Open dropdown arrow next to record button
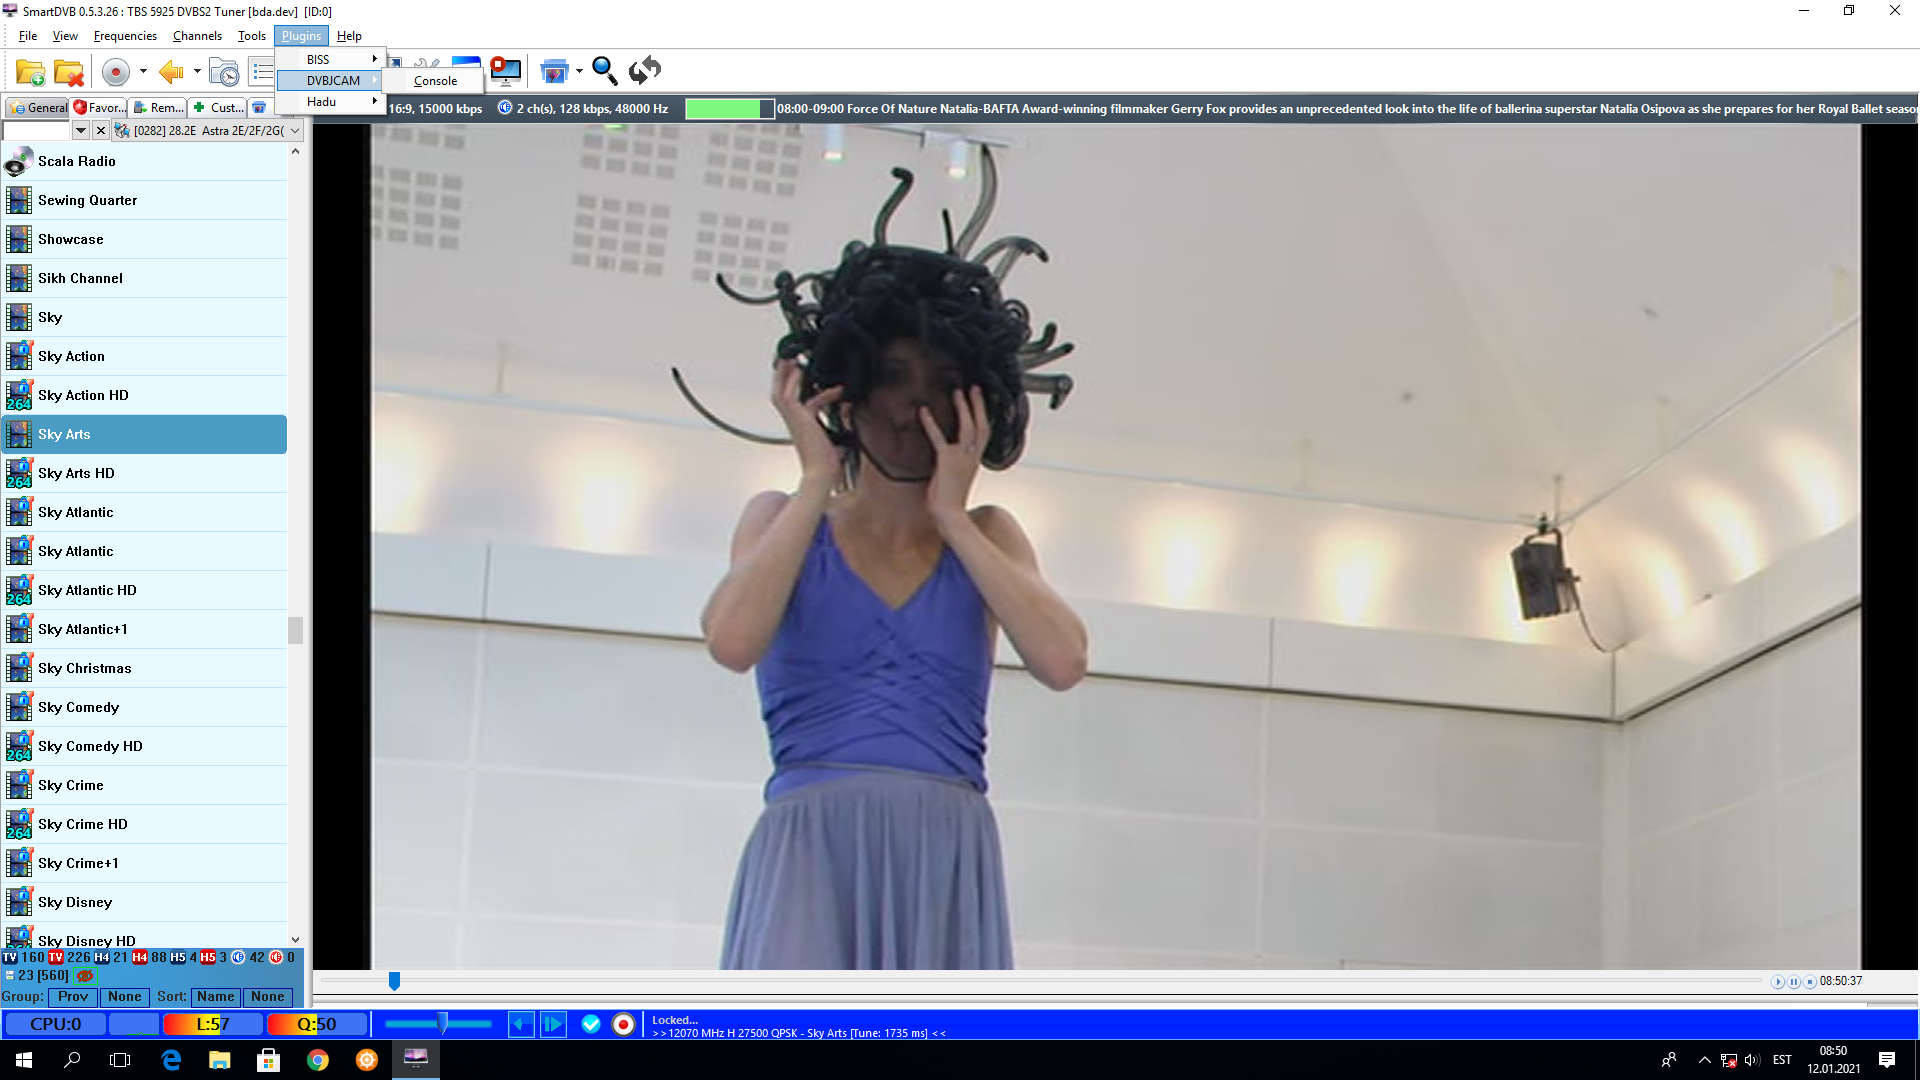Viewport: 1920px width, 1080px height. [x=143, y=72]
